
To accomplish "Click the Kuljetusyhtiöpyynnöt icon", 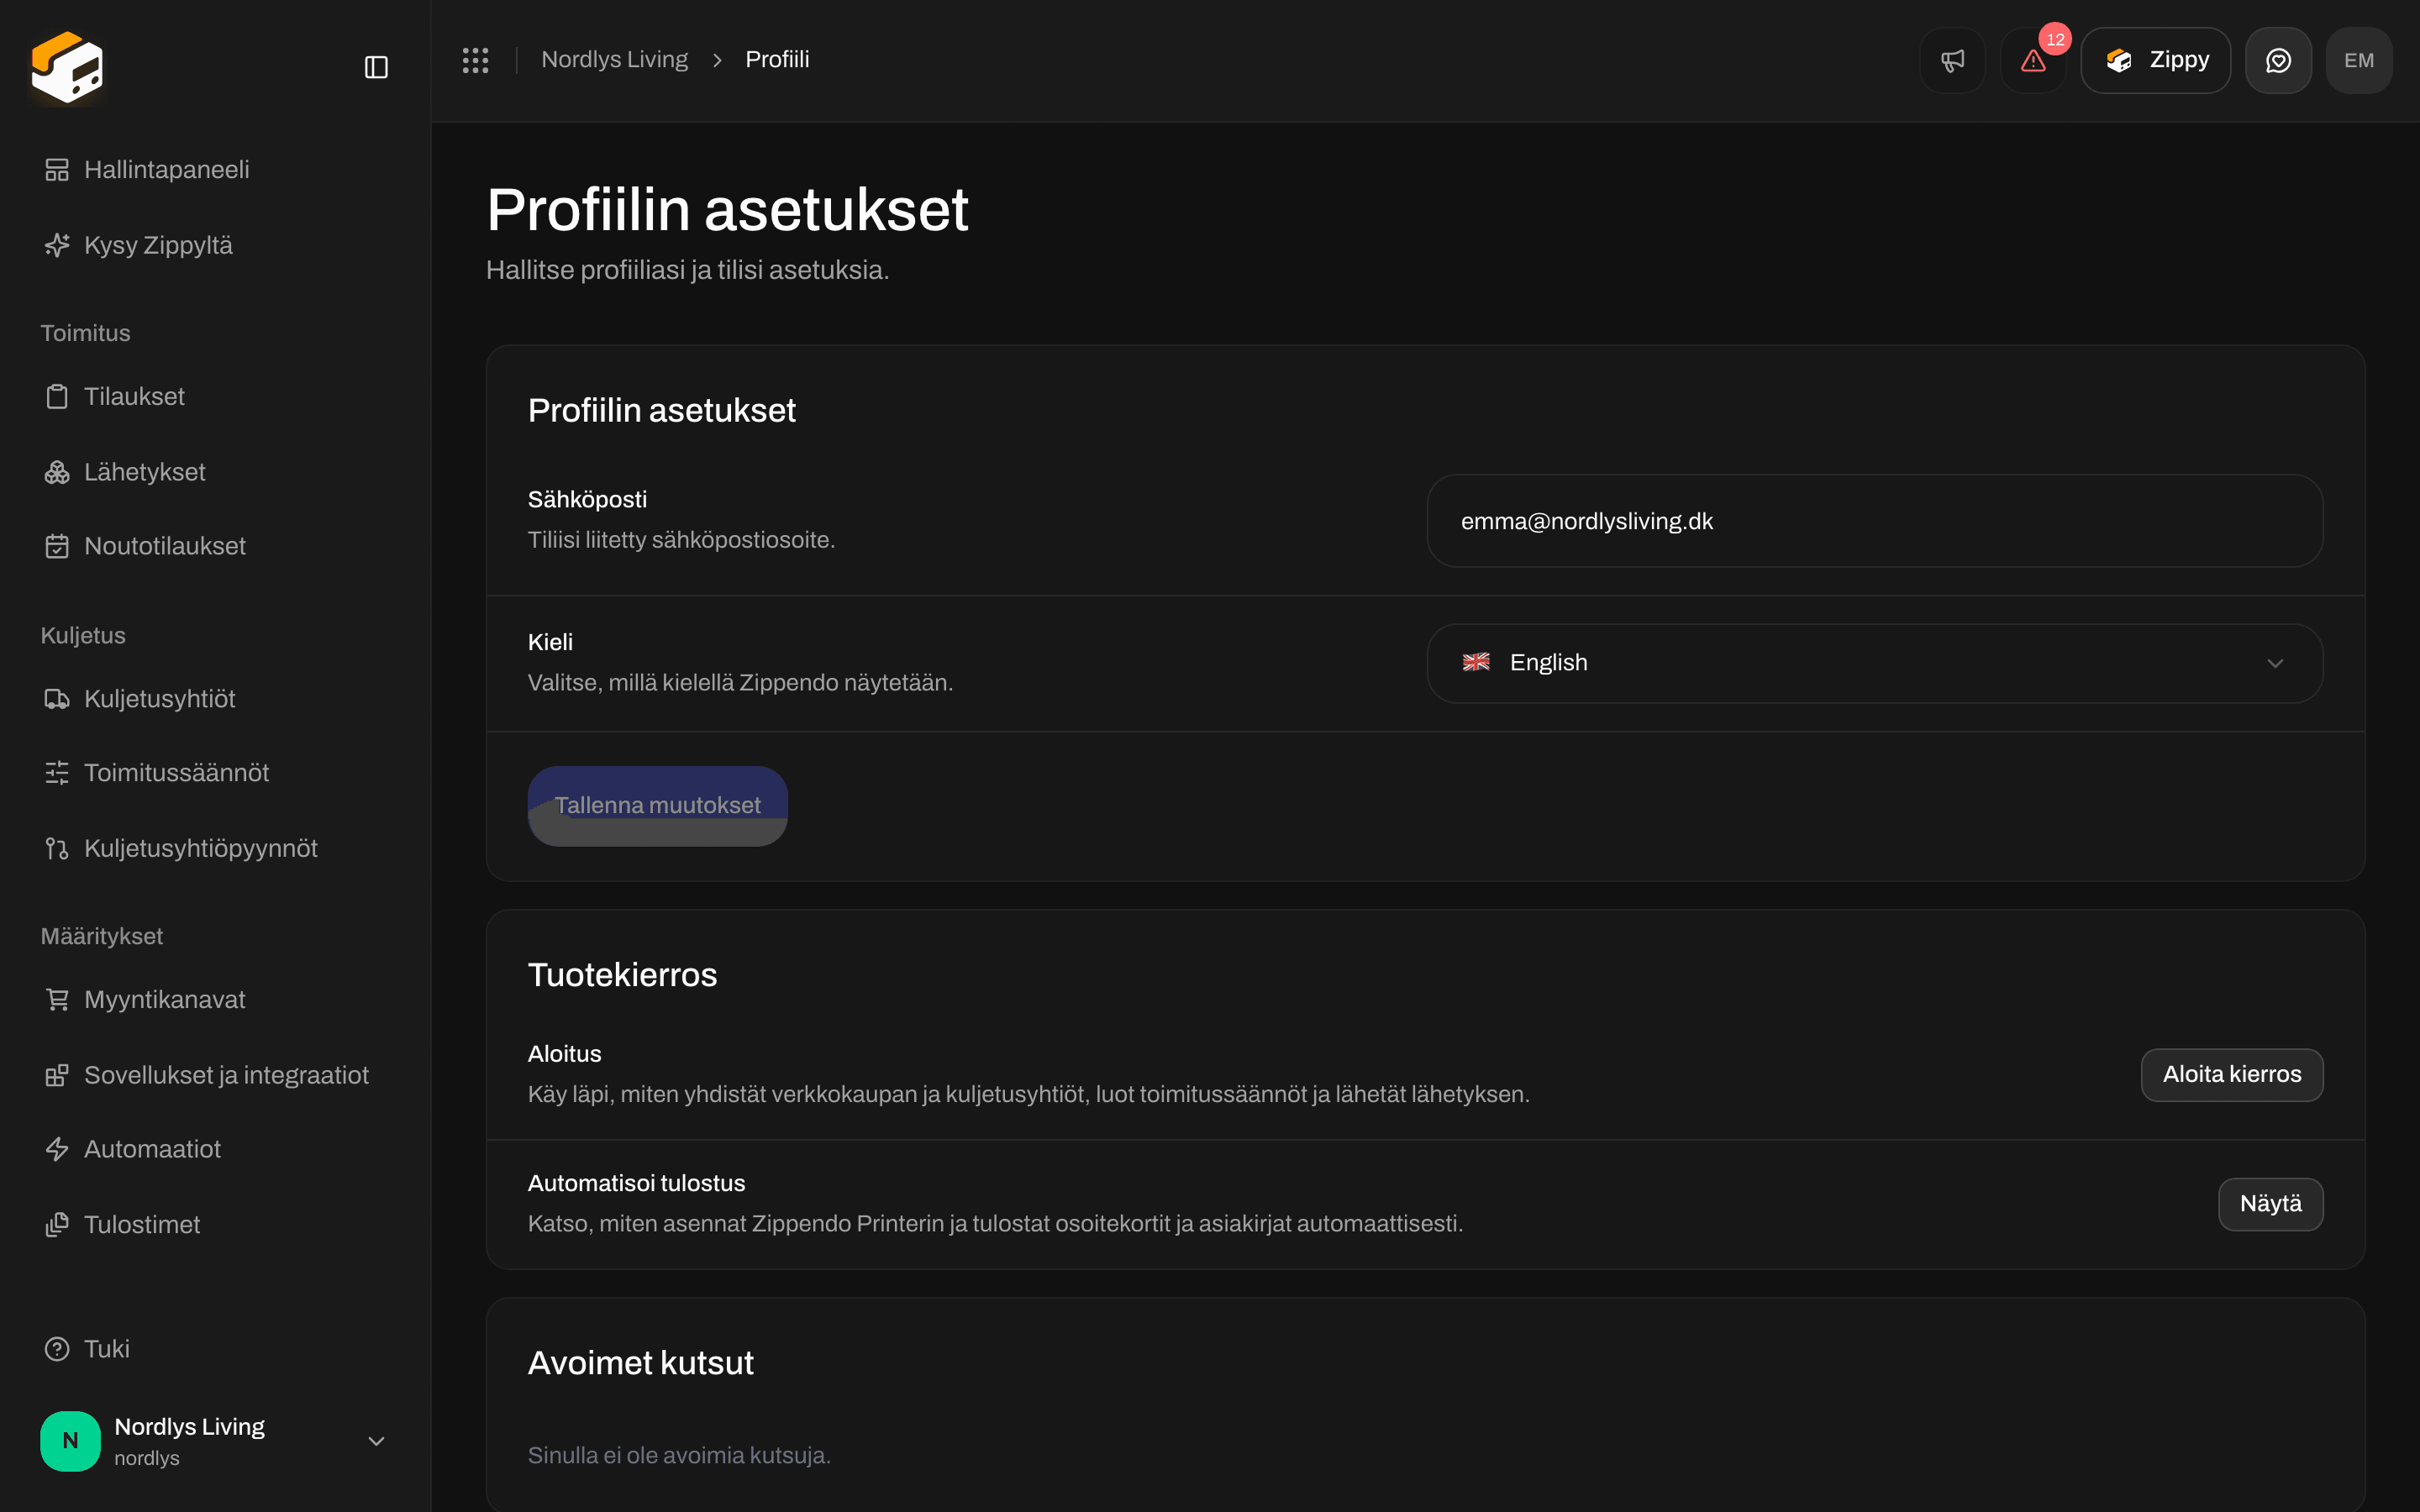I will [x=57, y=848].
